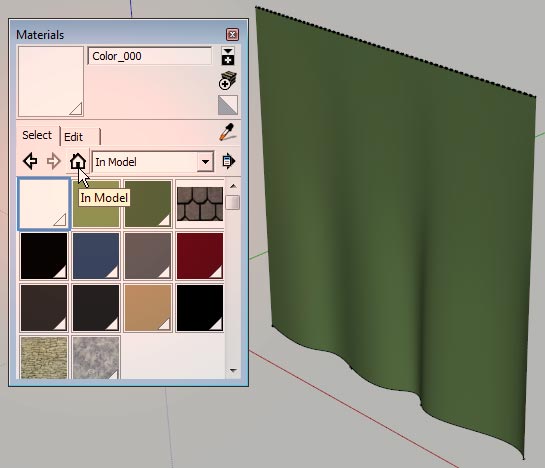The image size is (545, 468).
Task: Go back with the left arrow
Action: click(30, 161)
